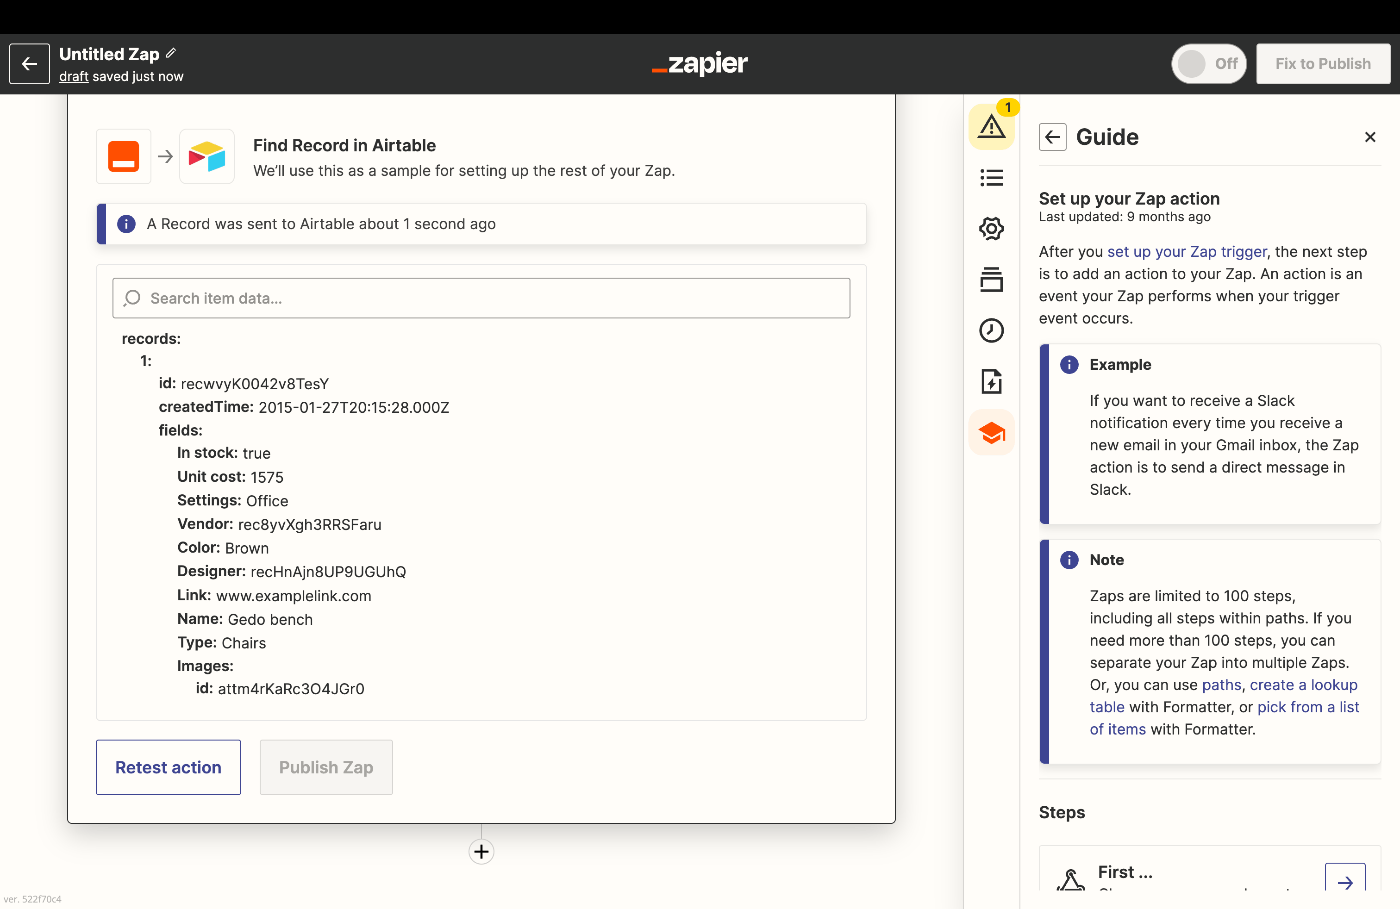Viewport: 1400px width, 909px height.
Task: Click the Name value Gedo bench
Action: (x=270, y=620)
